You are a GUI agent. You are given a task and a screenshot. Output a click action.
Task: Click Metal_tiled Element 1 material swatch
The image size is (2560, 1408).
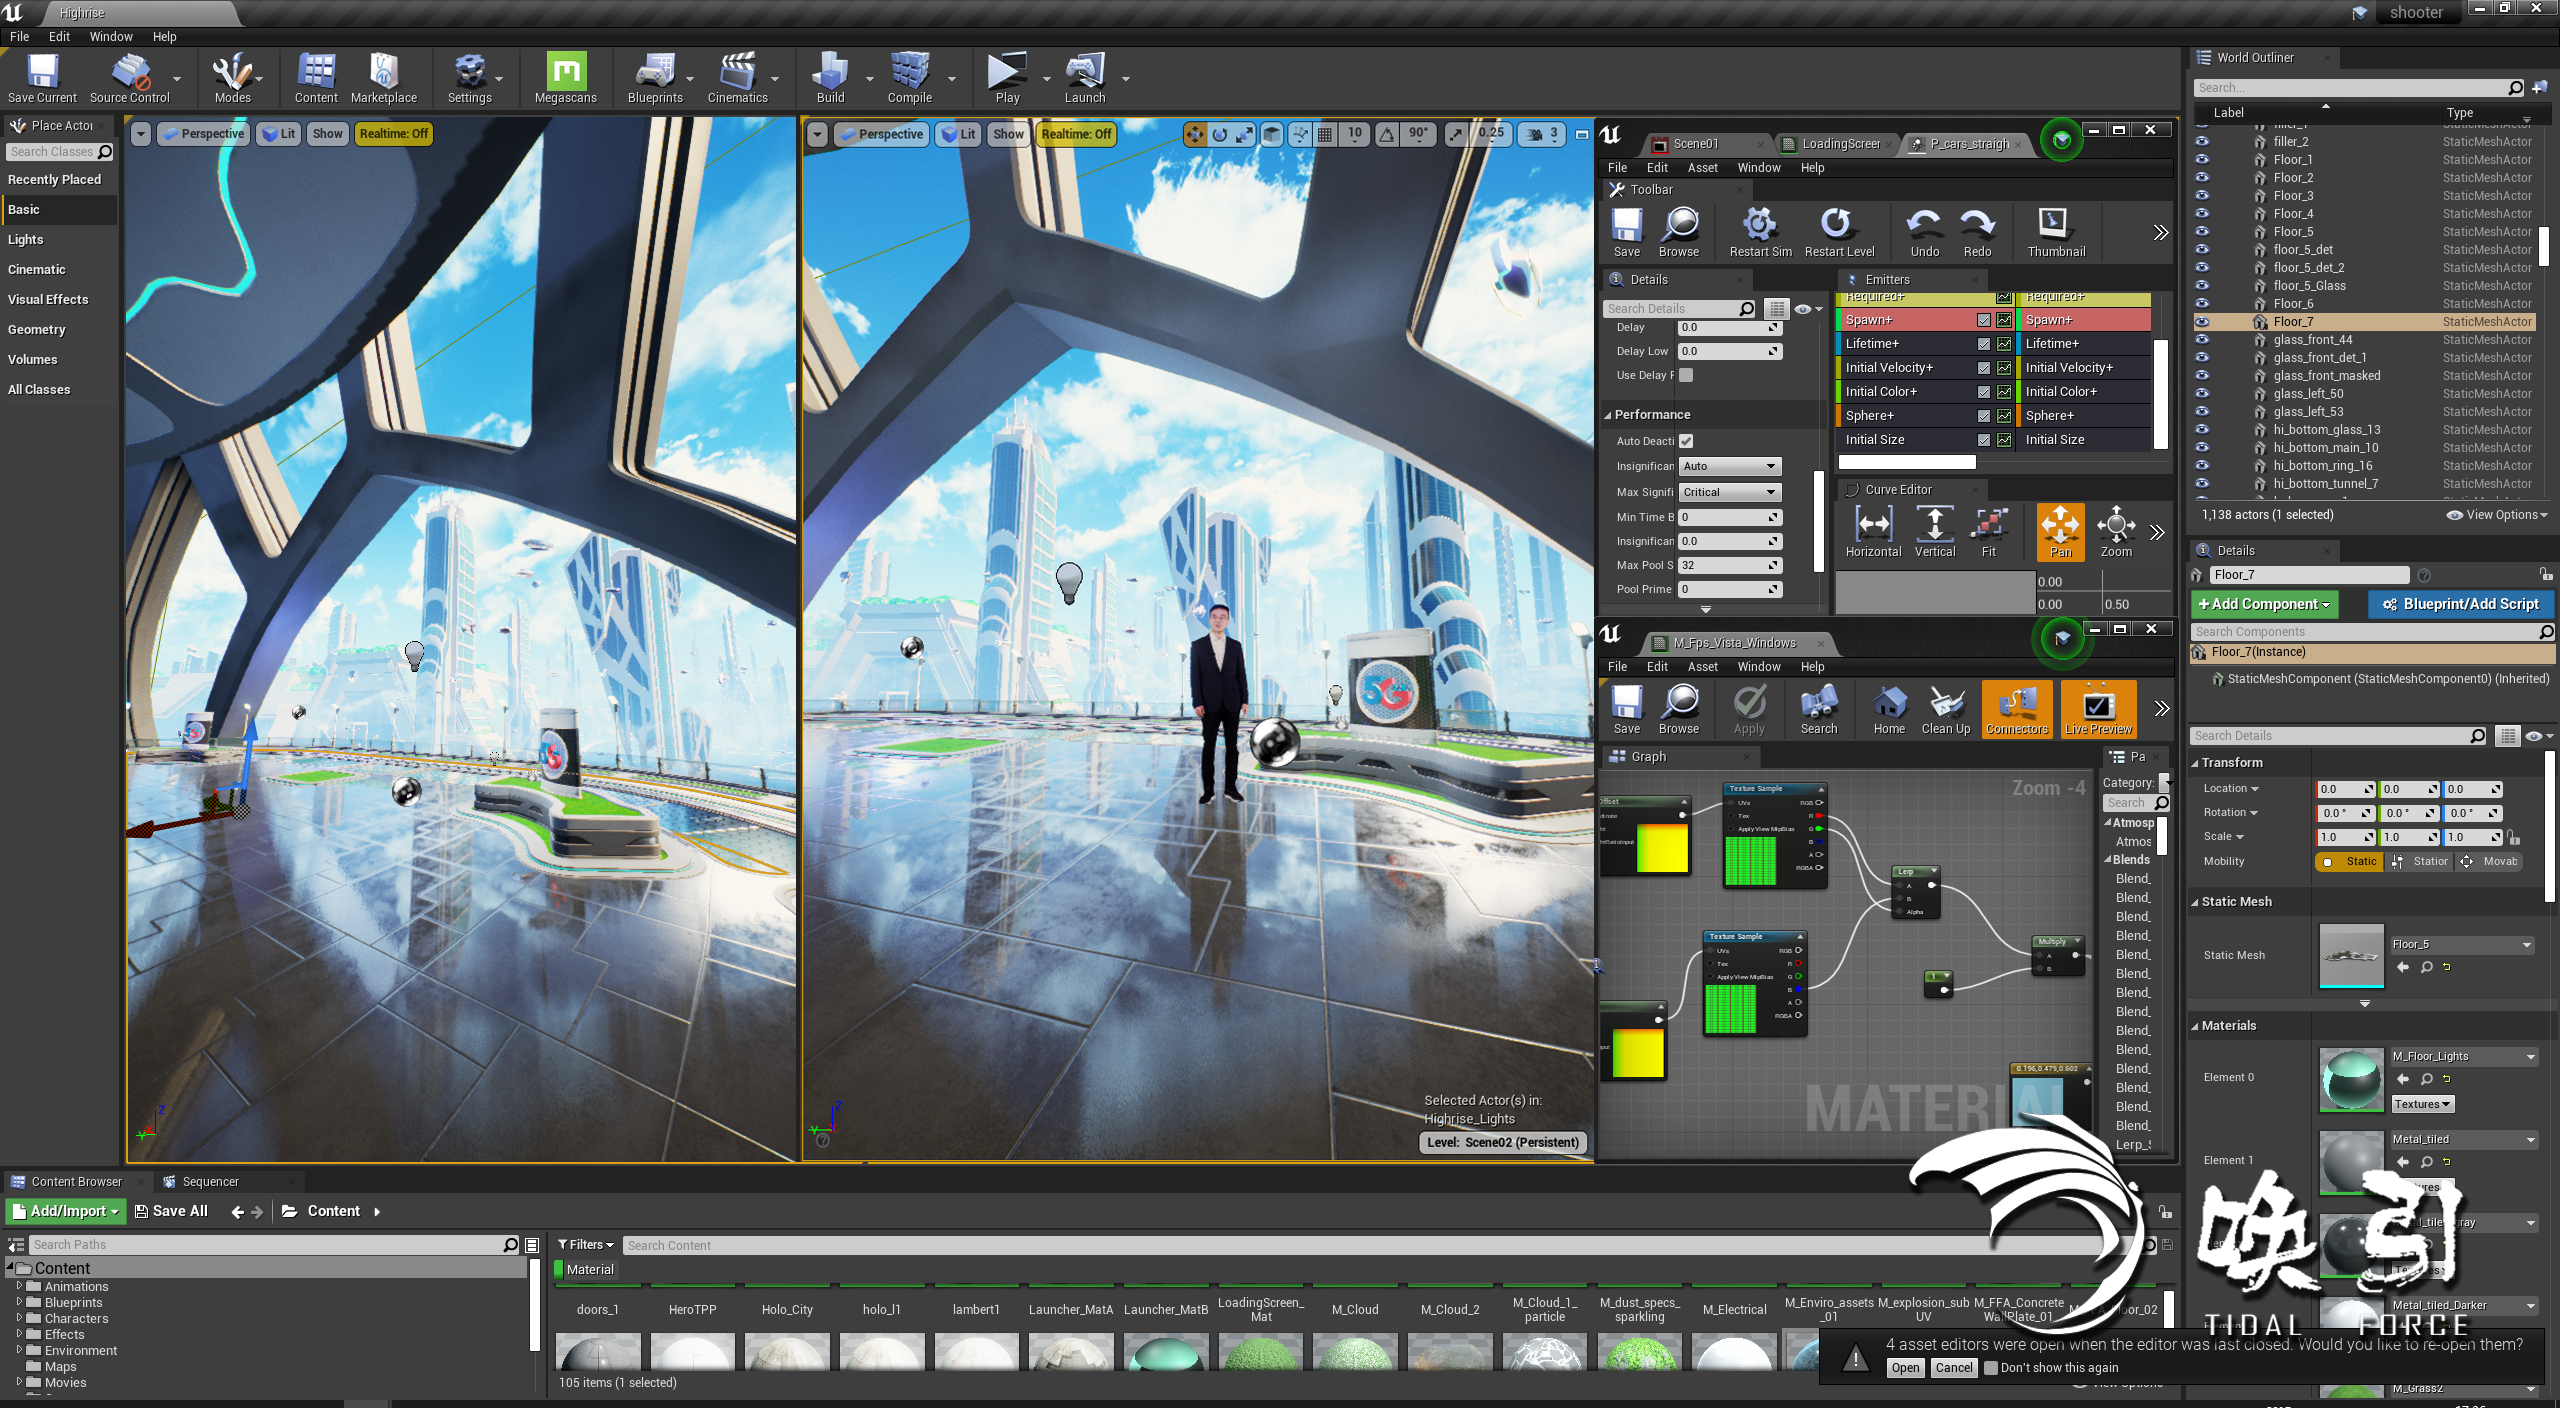click(2351, 1162)
